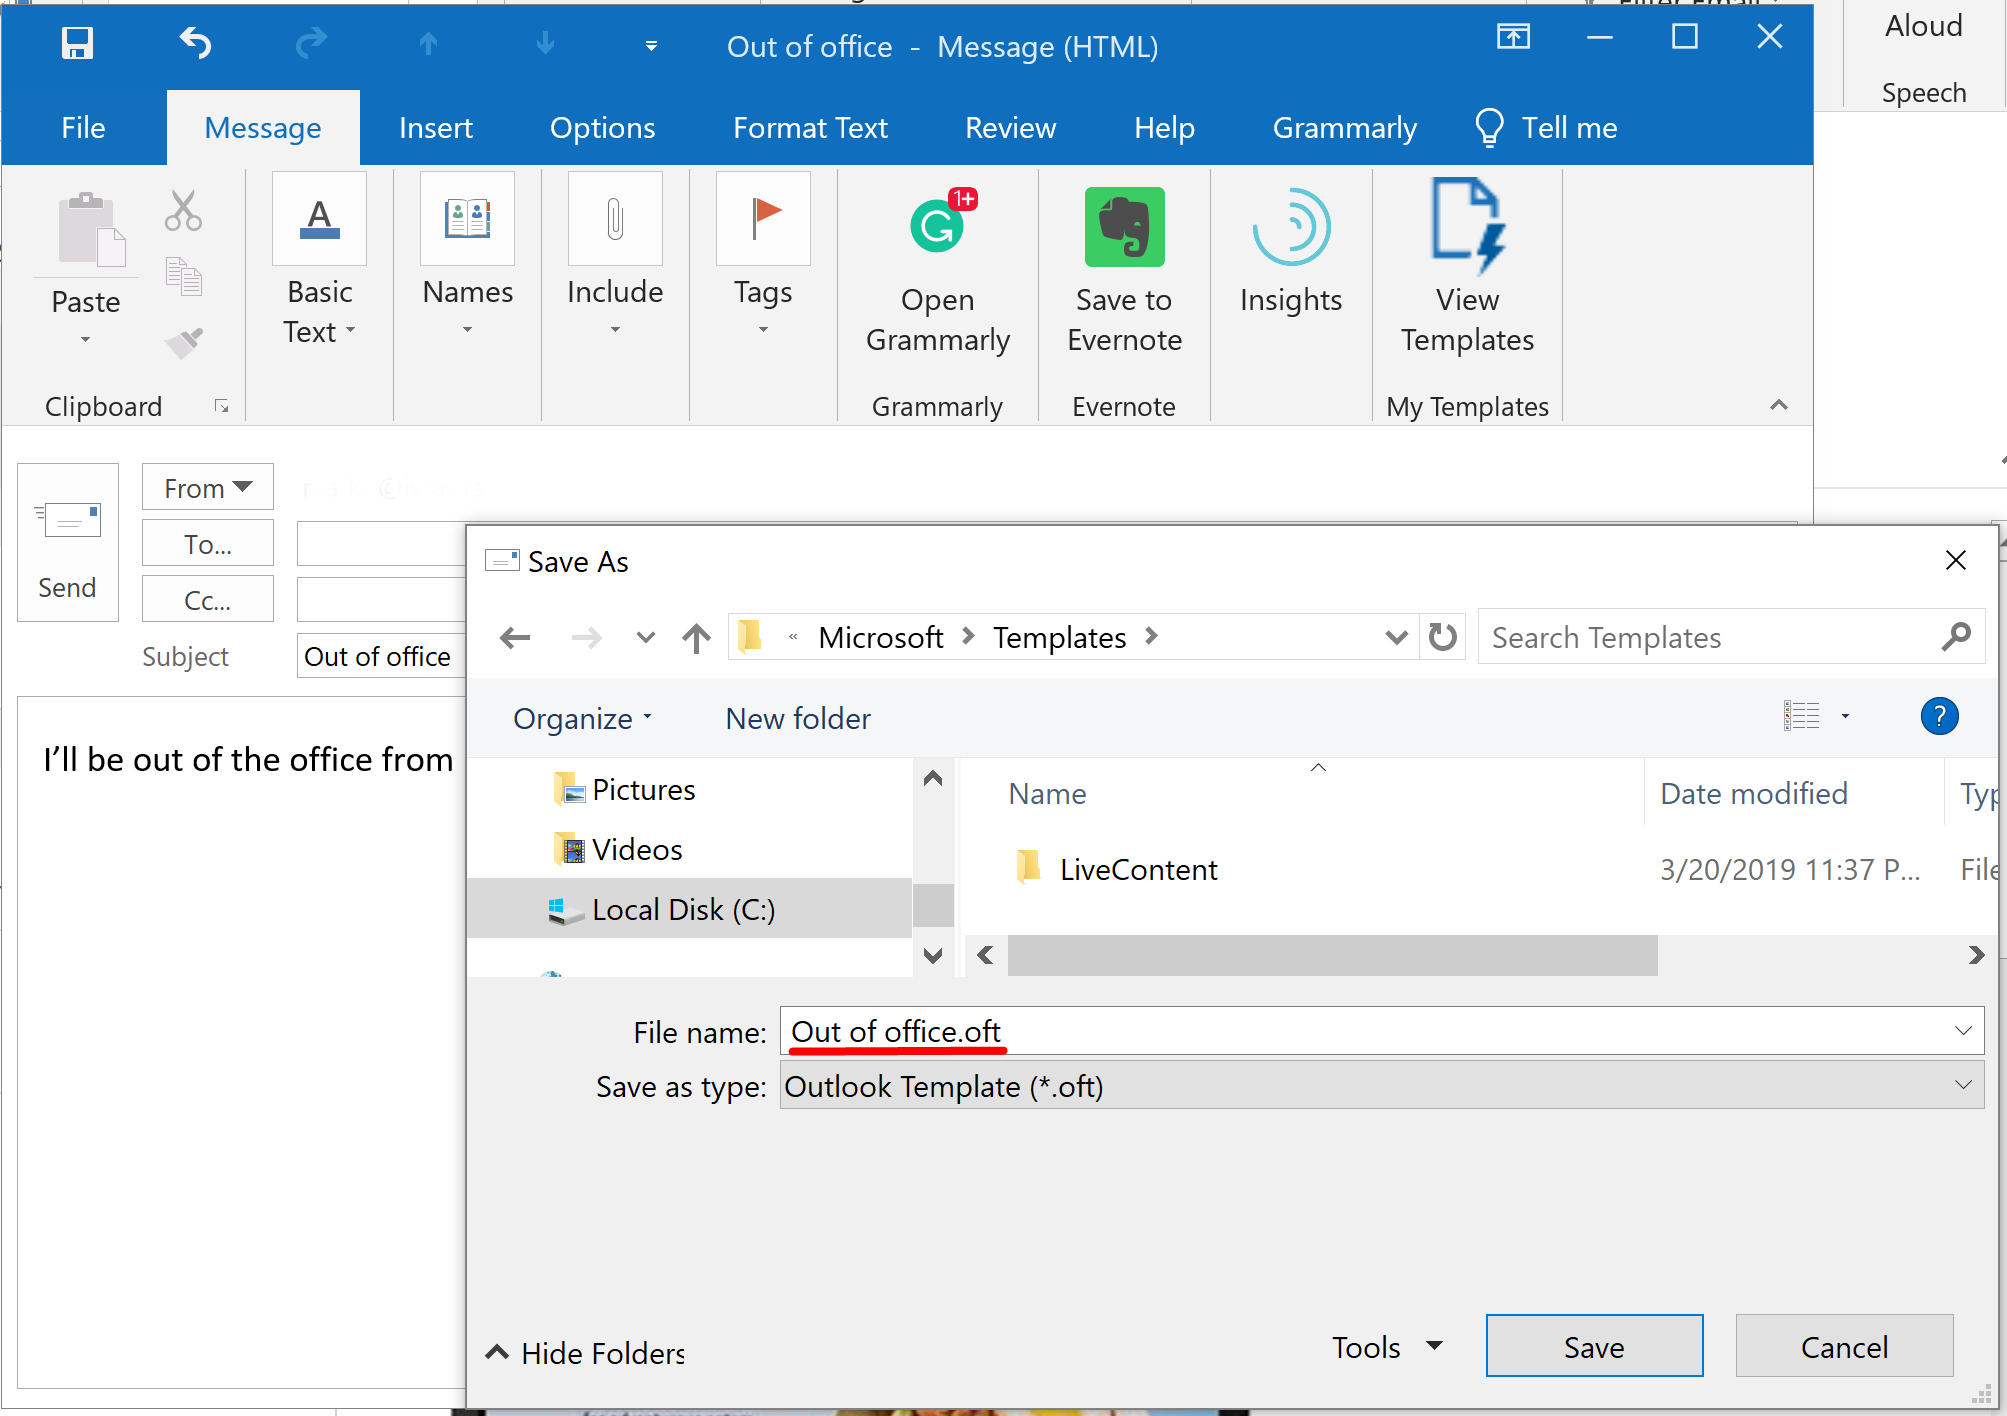Click Save button in dialog
The image size is (2007, 1416).
[1592, 1349]
